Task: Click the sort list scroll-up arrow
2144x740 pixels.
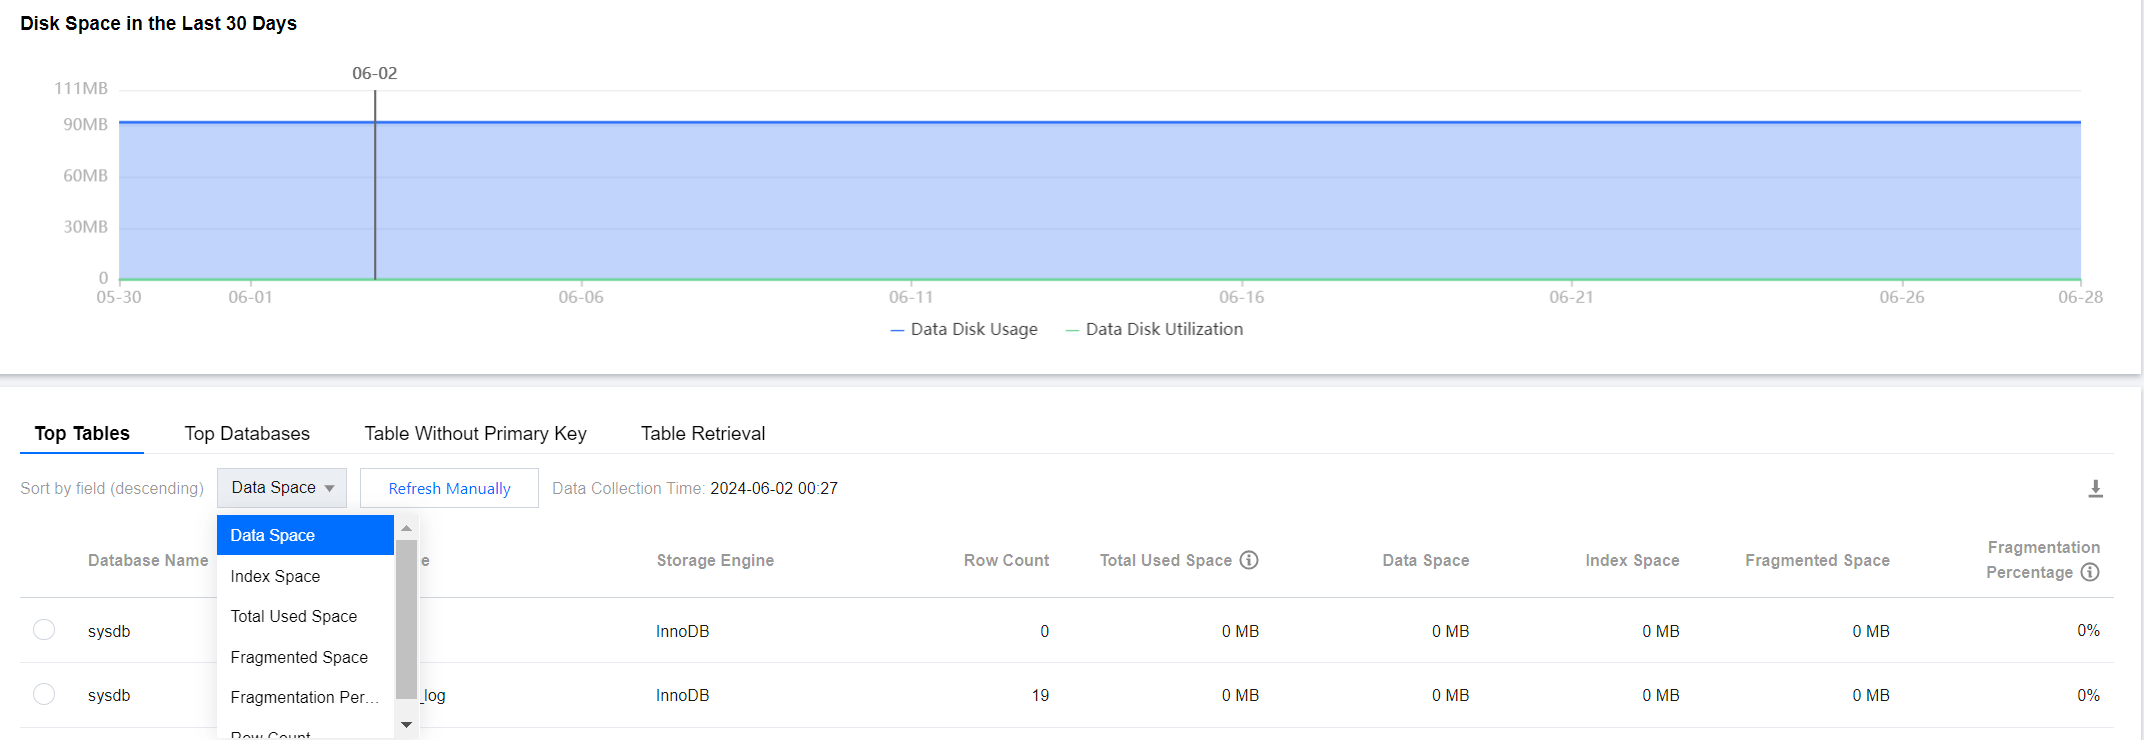Action: (x=406, y=527)
